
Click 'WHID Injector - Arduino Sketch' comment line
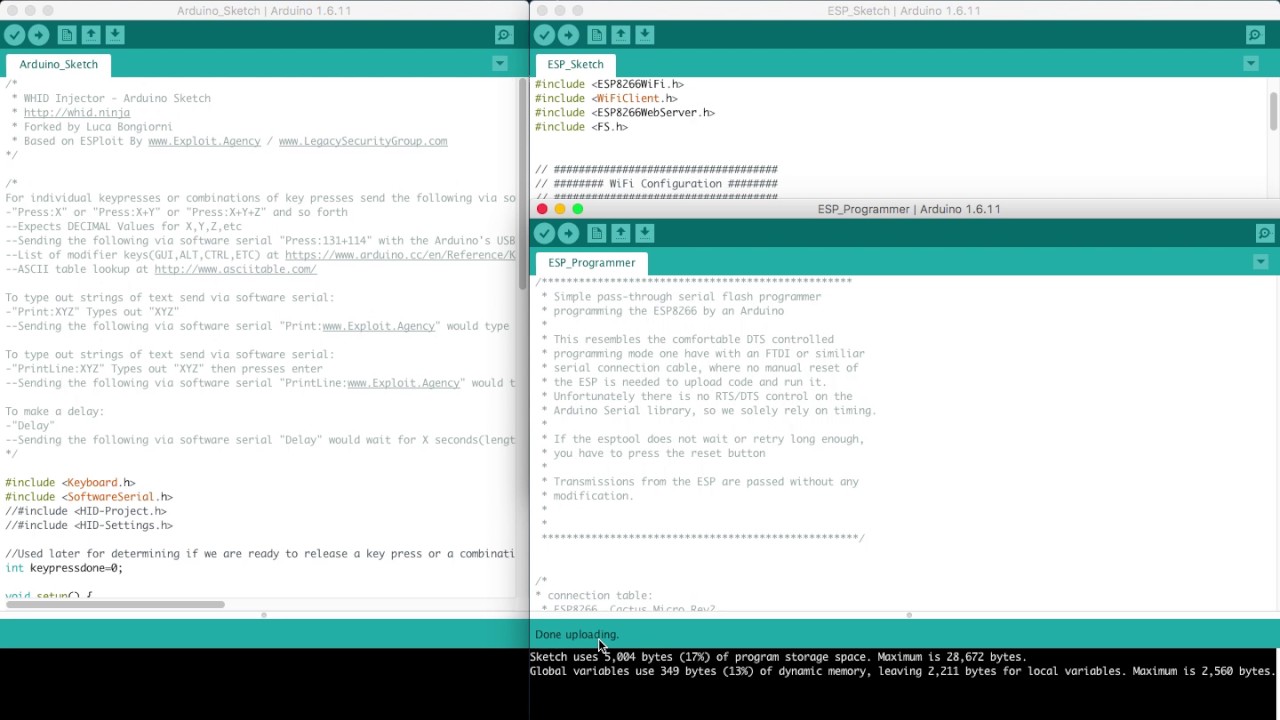pyautogui.click(x=111, y=99)
